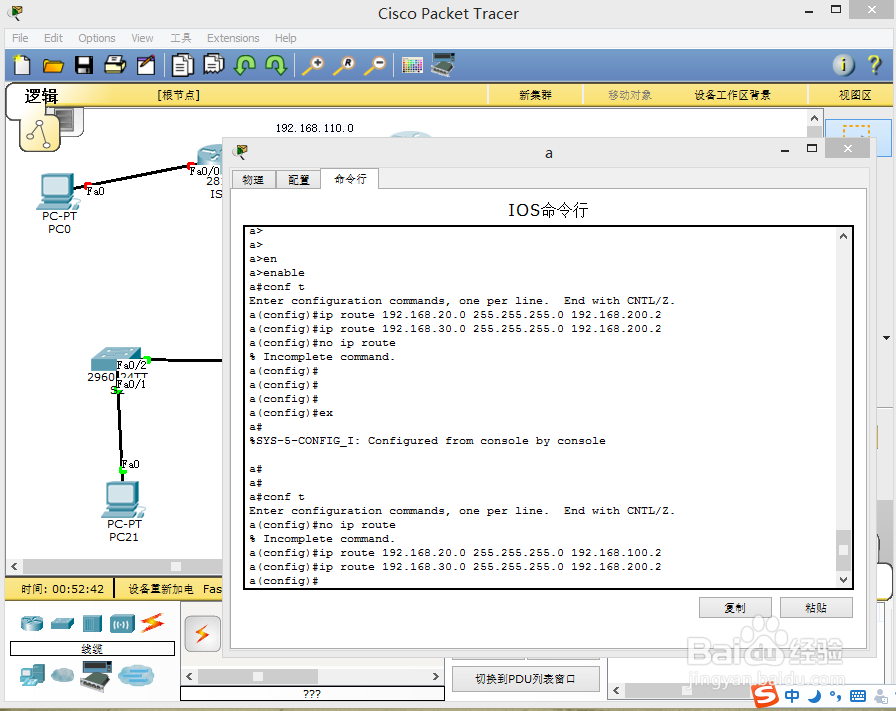Viewport: 896px width, 711px height.
Task: Click the [根节点] label
Action: click(x=179, y=95)
